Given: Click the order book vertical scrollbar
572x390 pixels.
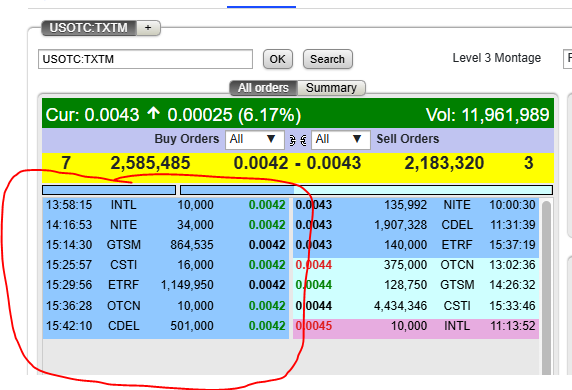Looking at the screenshot, I should coord(546,286).
